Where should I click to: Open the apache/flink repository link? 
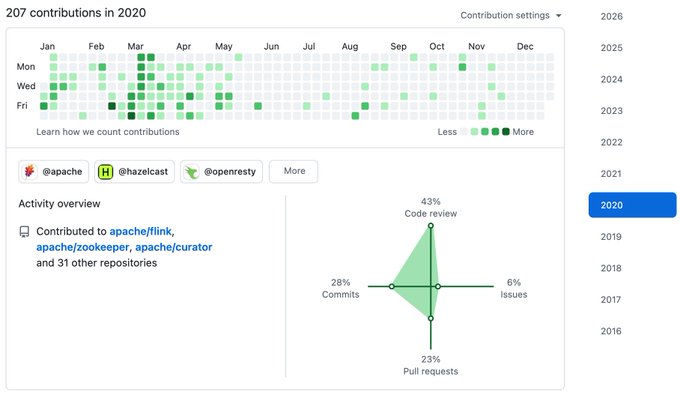coord(141,232)
